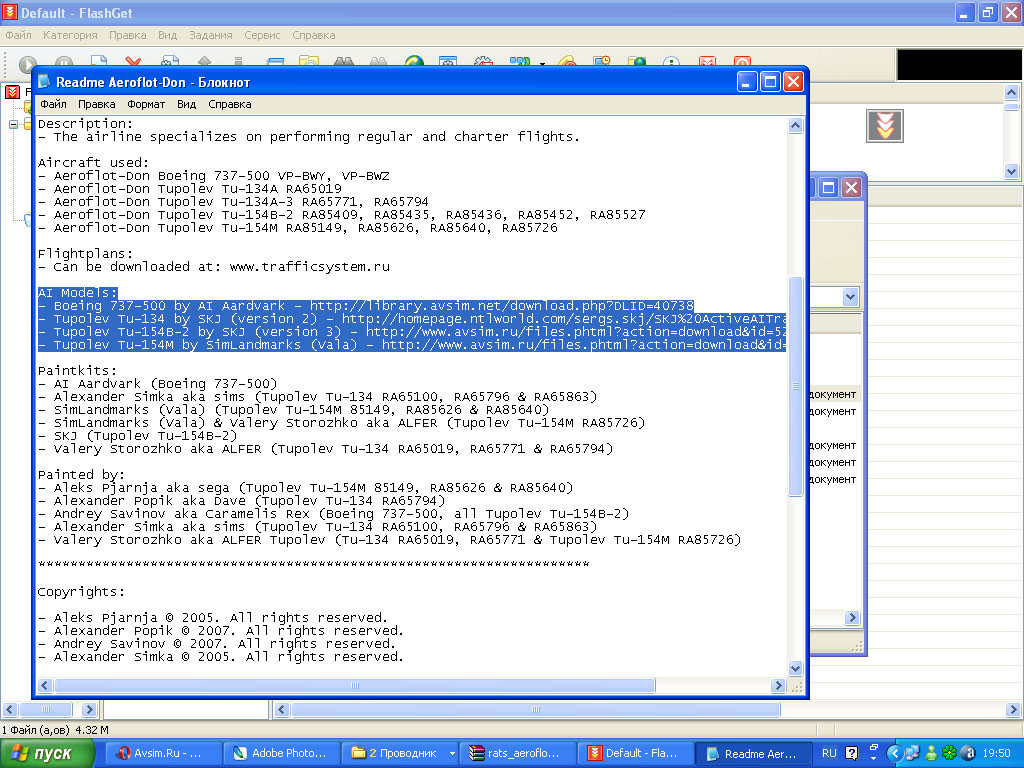Open the small dropdown arrow in FlashGet toolbar

tap(542, 63)
